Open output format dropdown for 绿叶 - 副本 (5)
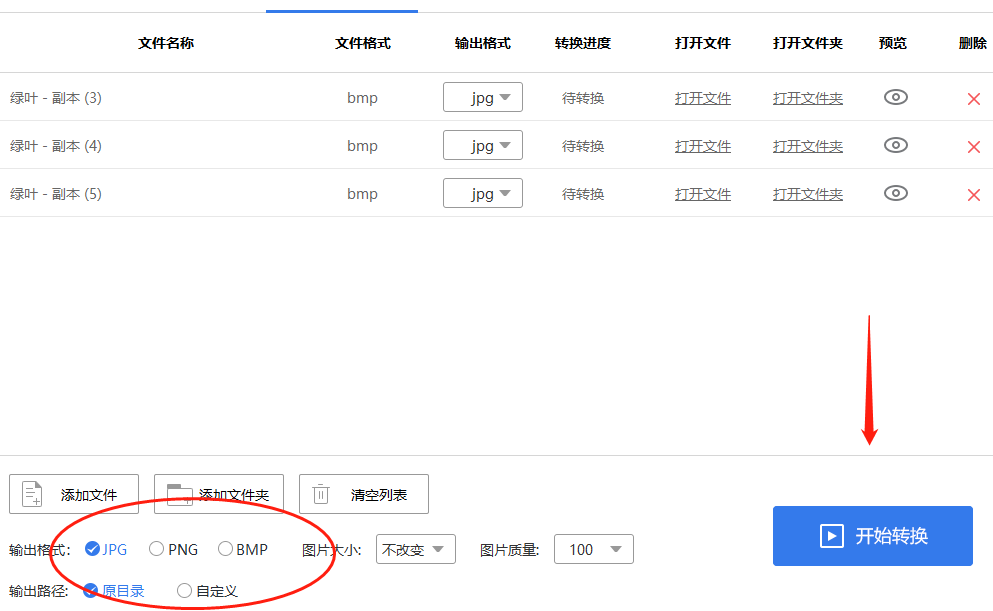The width and height of the screenshot is (993, 611). [x=483, y=194]
